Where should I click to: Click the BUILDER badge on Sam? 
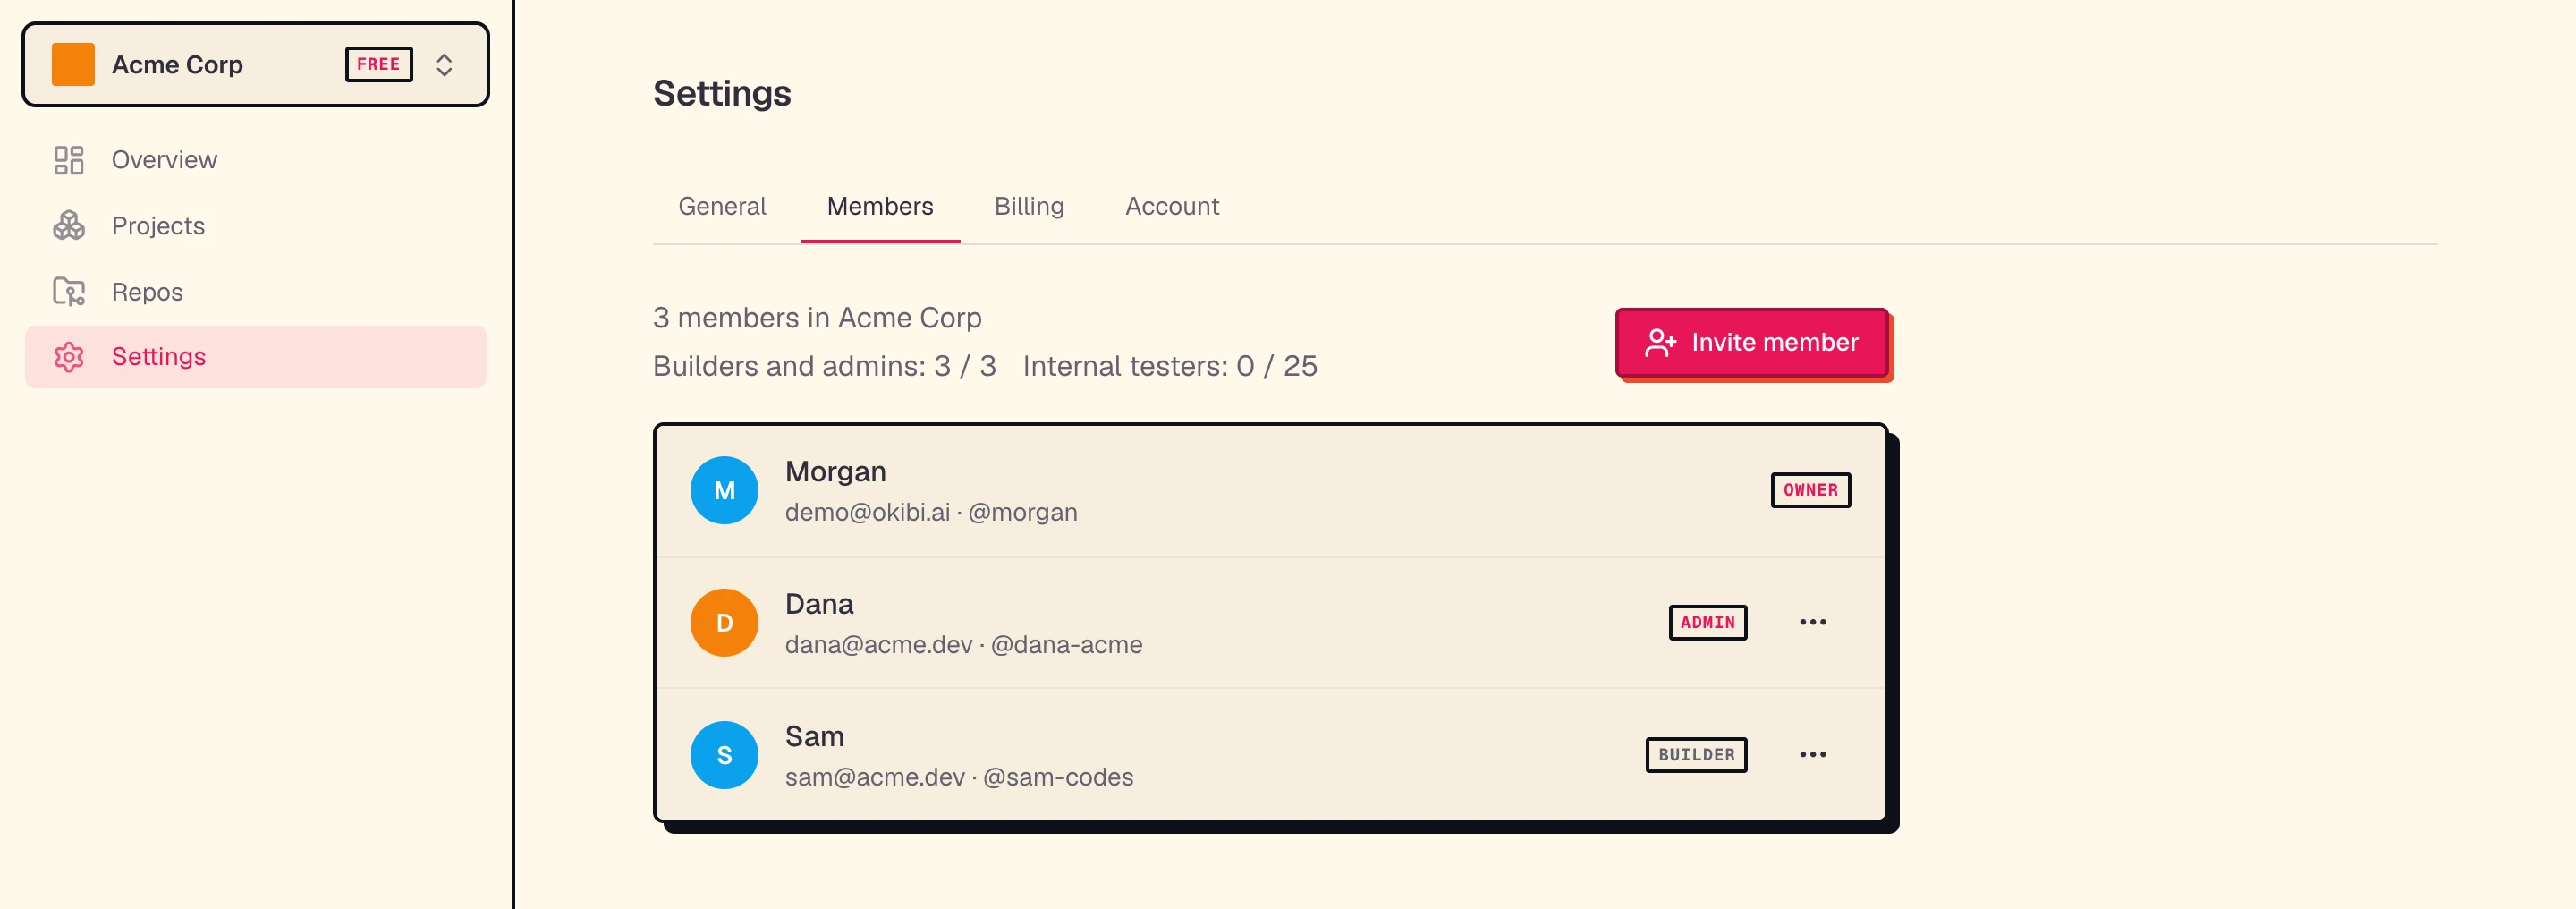tap(1696, 755)
